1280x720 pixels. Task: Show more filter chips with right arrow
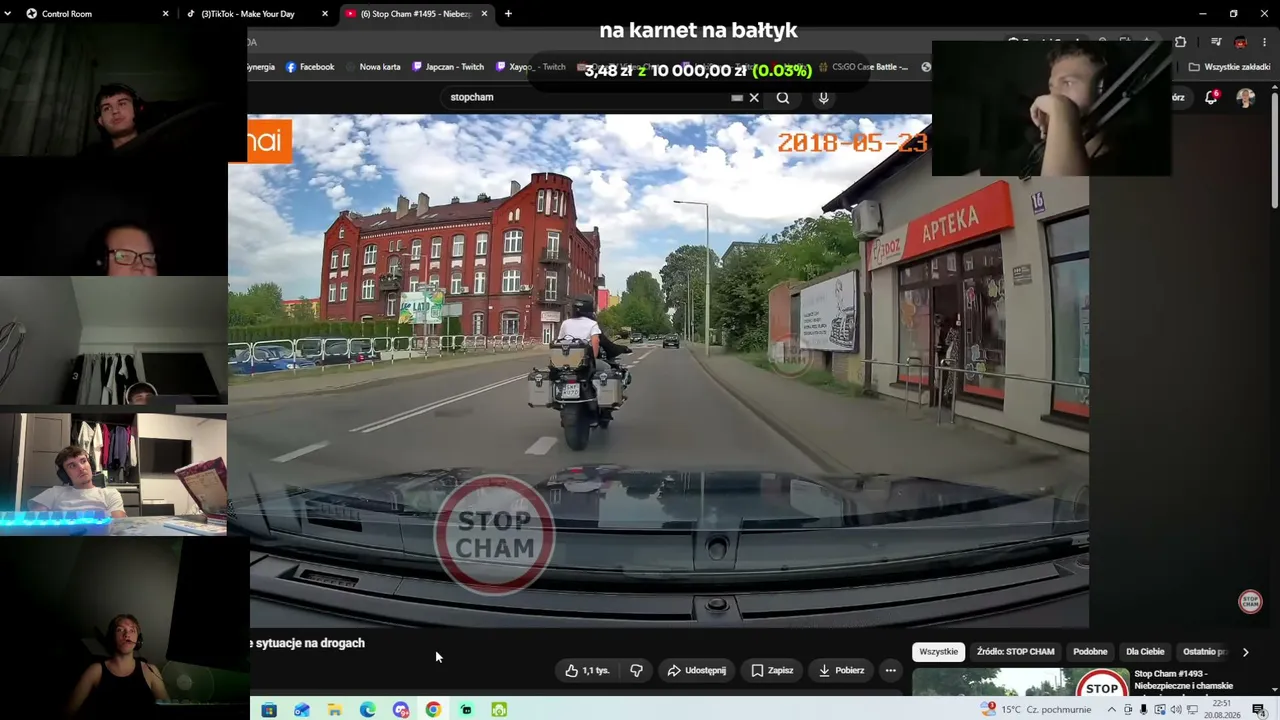pyautogui.click(x=1245, y=652)
